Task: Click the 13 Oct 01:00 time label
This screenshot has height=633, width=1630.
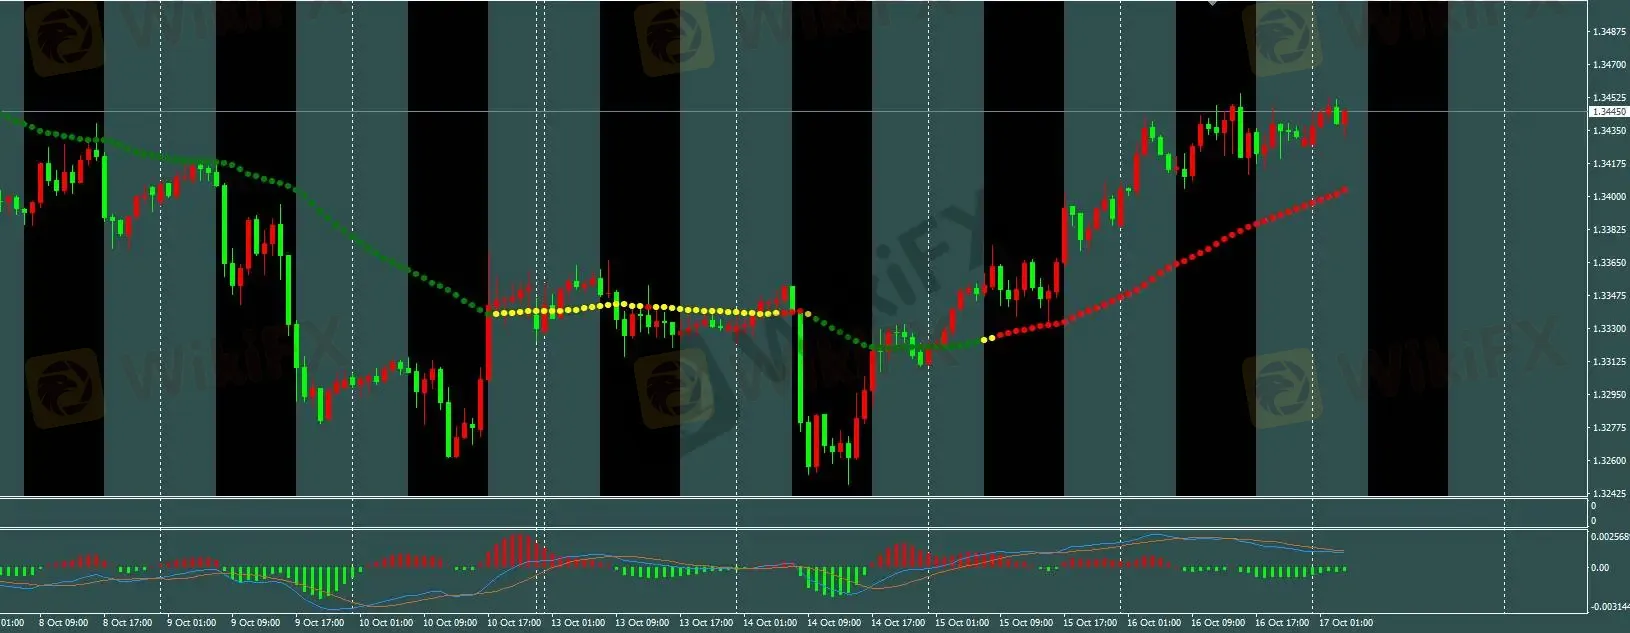Action: (578, 623)
